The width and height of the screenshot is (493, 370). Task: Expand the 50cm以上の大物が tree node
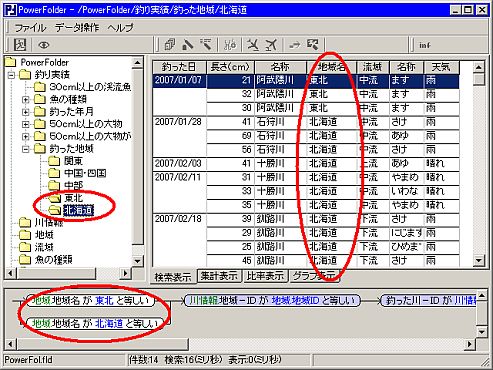(26, 136)
